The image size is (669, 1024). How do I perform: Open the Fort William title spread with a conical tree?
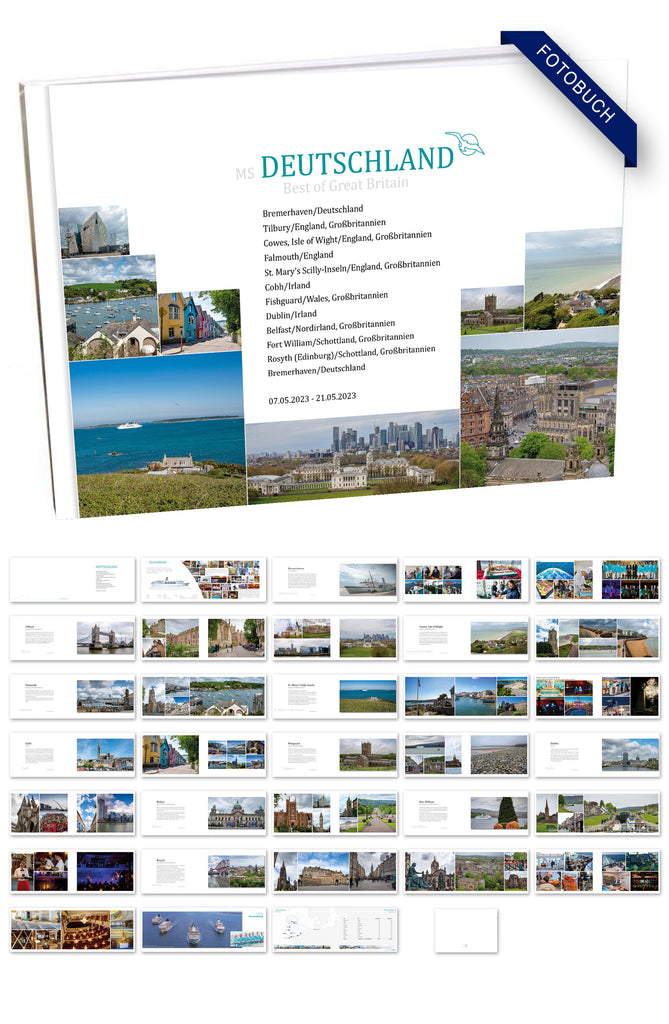coord(466,813)
